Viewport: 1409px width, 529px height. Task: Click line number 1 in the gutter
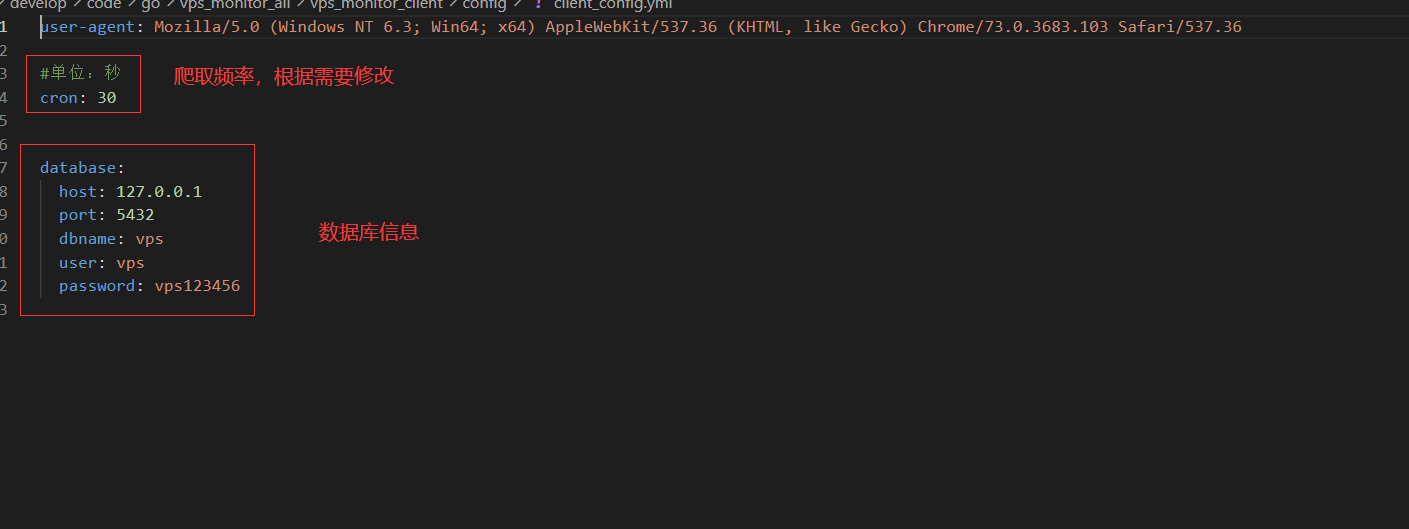pos(4,27)
